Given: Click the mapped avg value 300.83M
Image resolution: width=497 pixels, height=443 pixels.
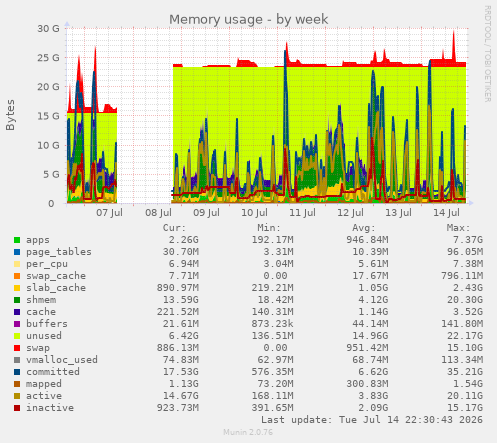Looking at the screenshot, I should [367, 384].
